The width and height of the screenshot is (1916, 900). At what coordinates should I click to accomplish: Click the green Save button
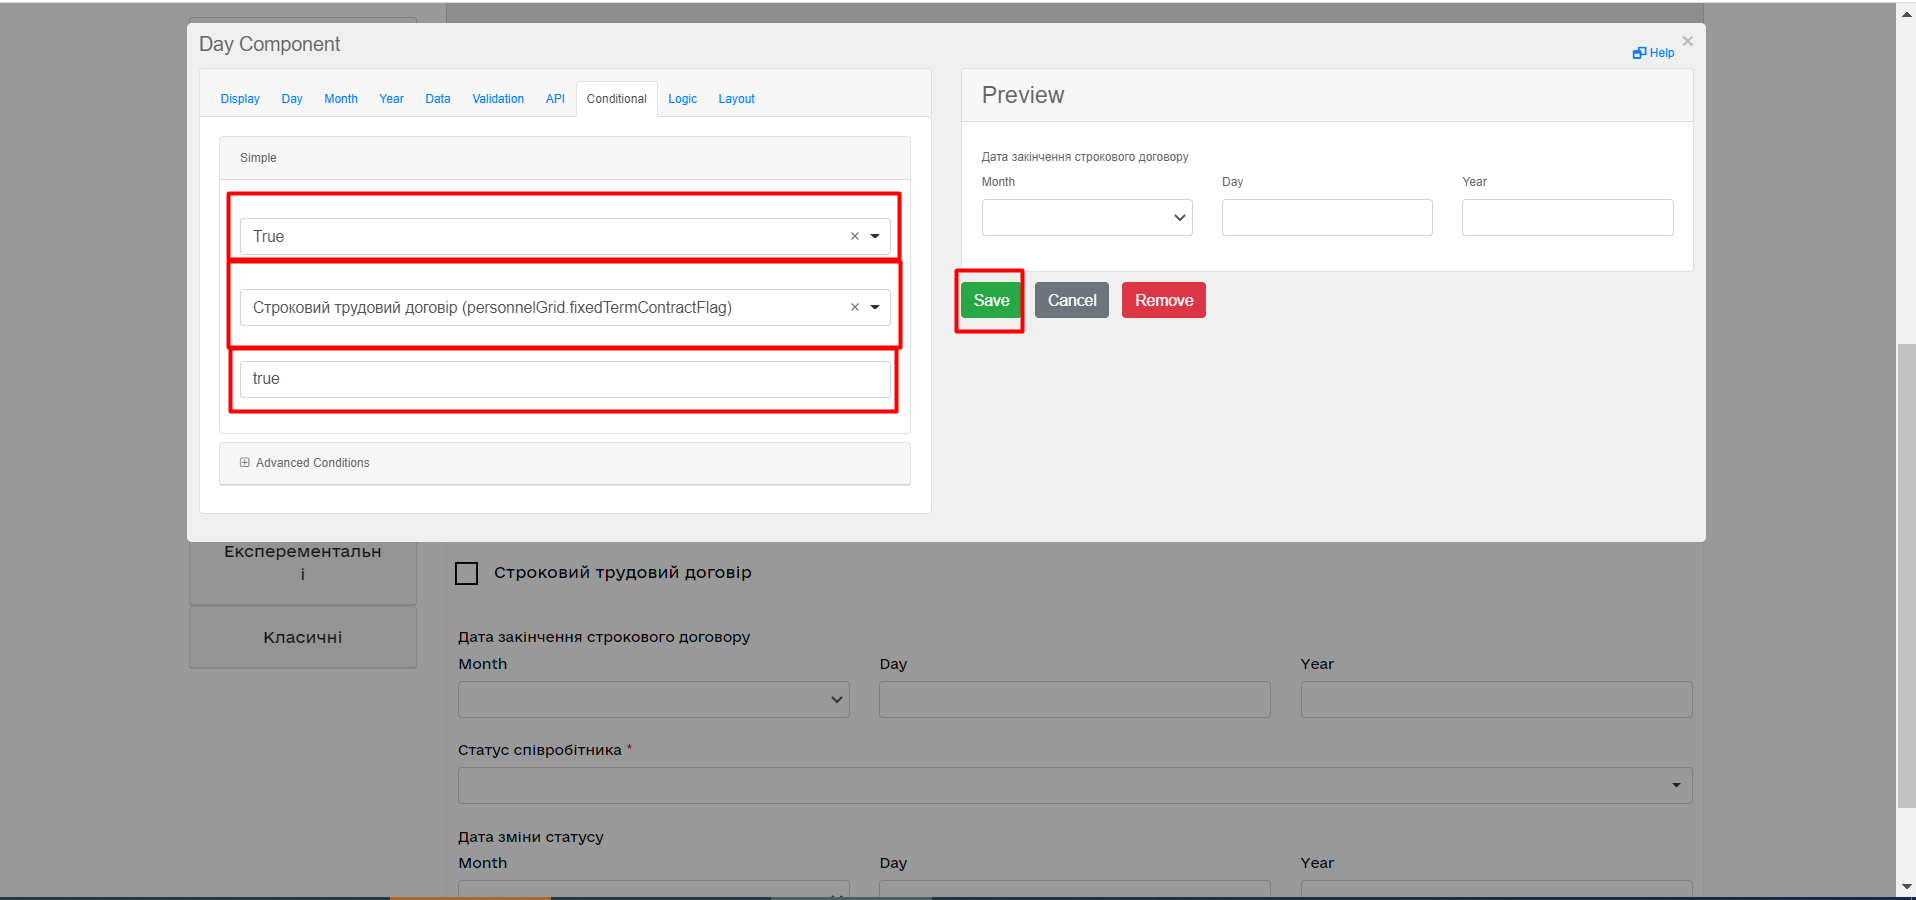(x=991, y=300)
